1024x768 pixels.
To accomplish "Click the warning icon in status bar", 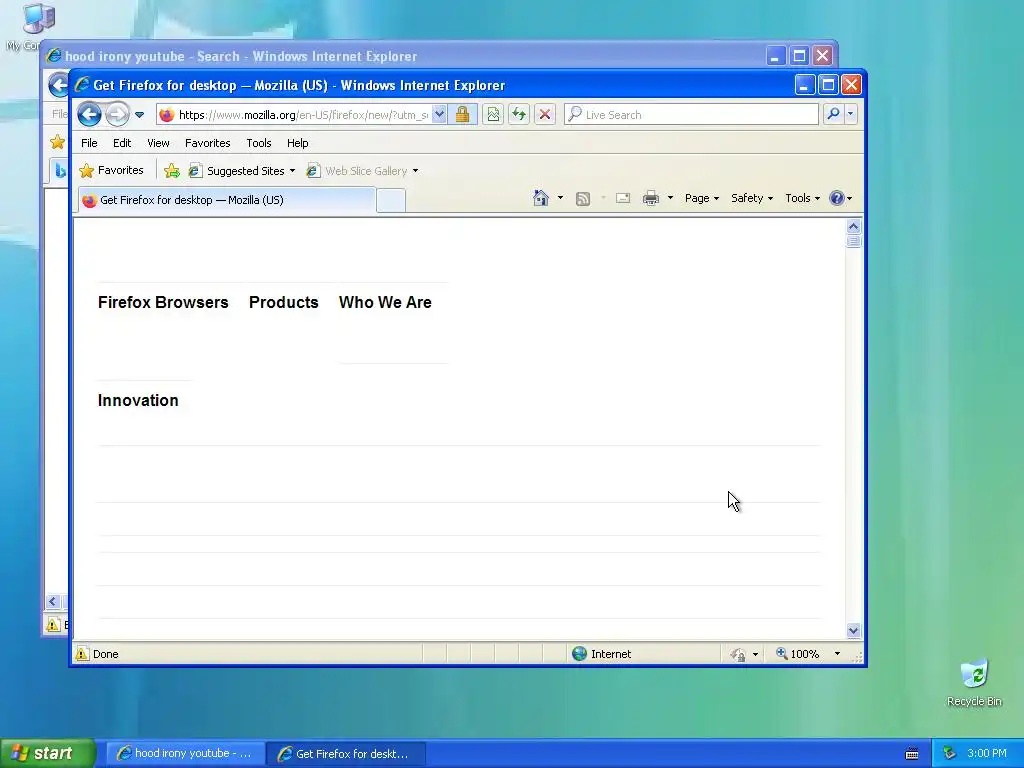I will (82, 654).
